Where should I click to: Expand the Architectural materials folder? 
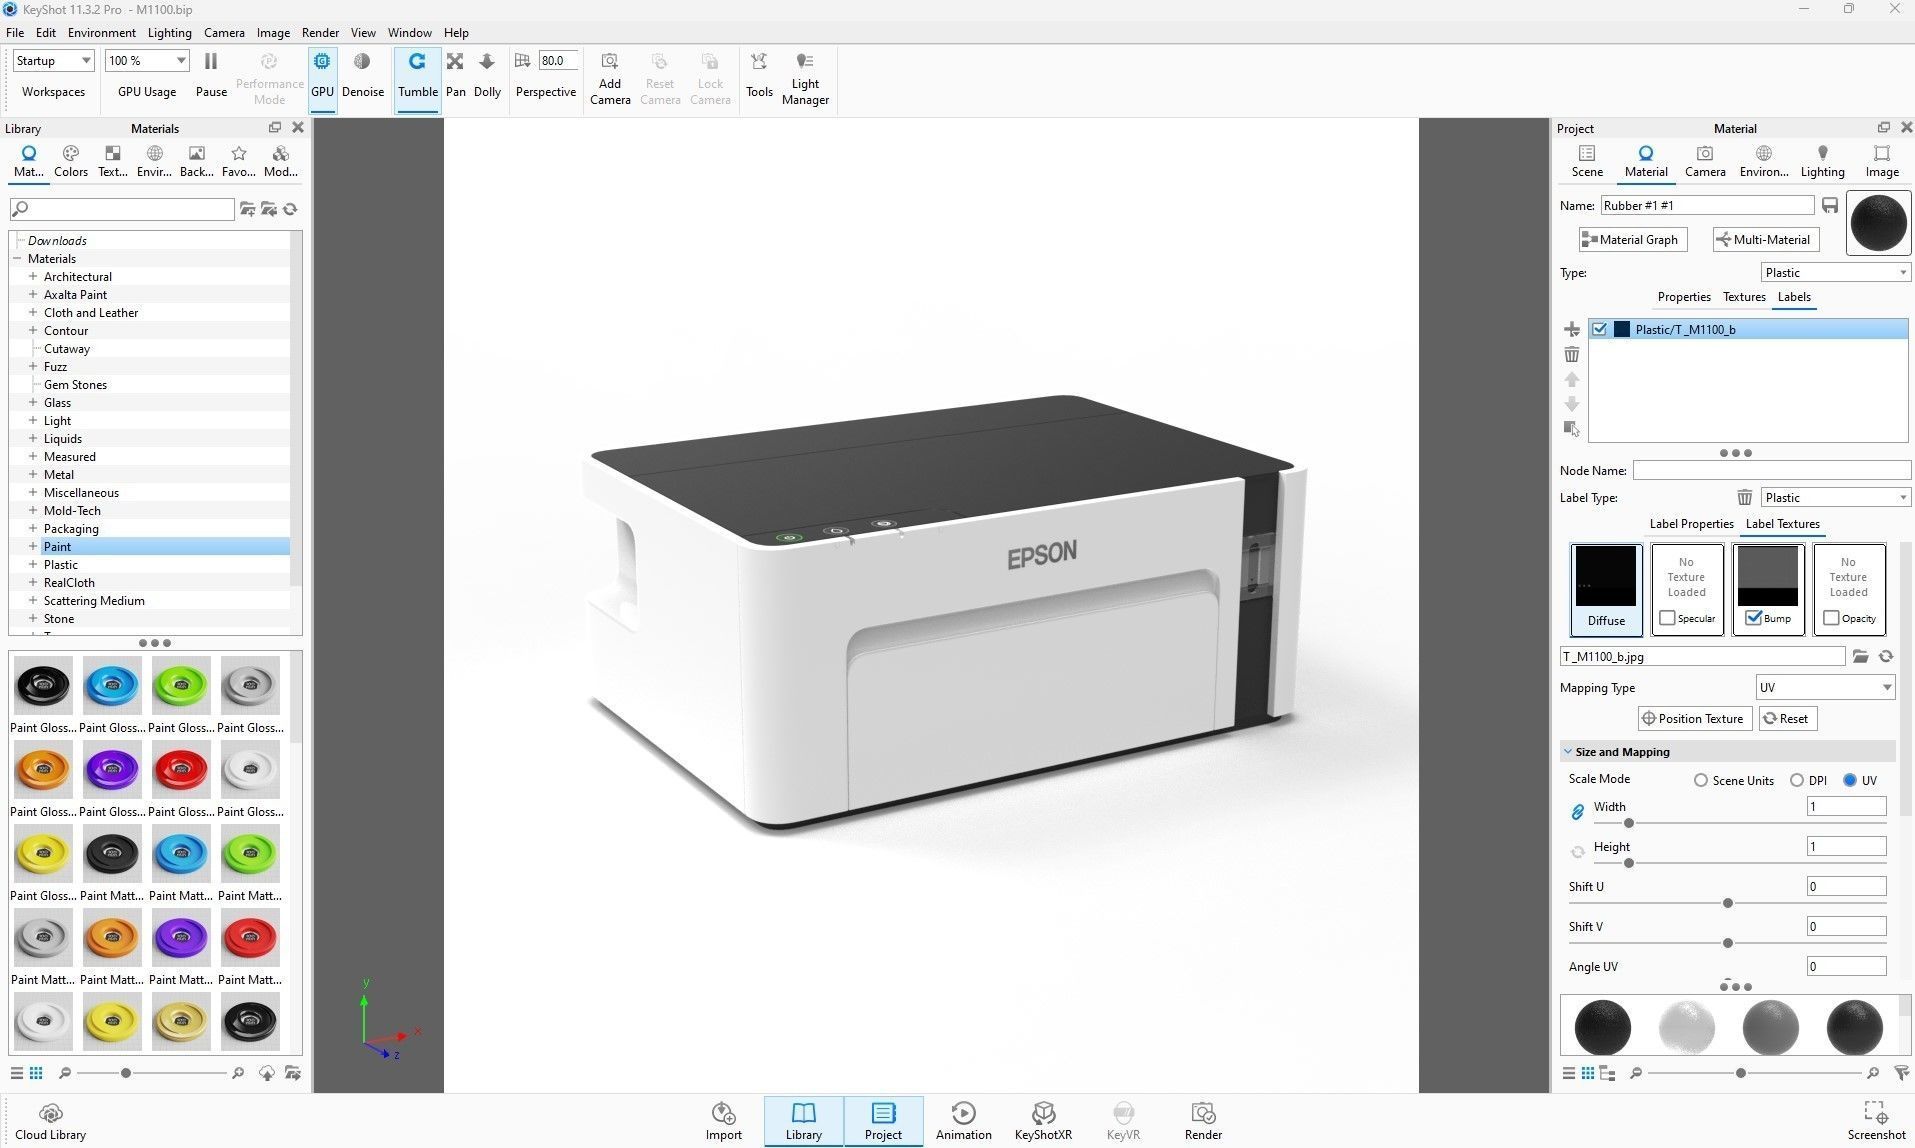(33, 276)
